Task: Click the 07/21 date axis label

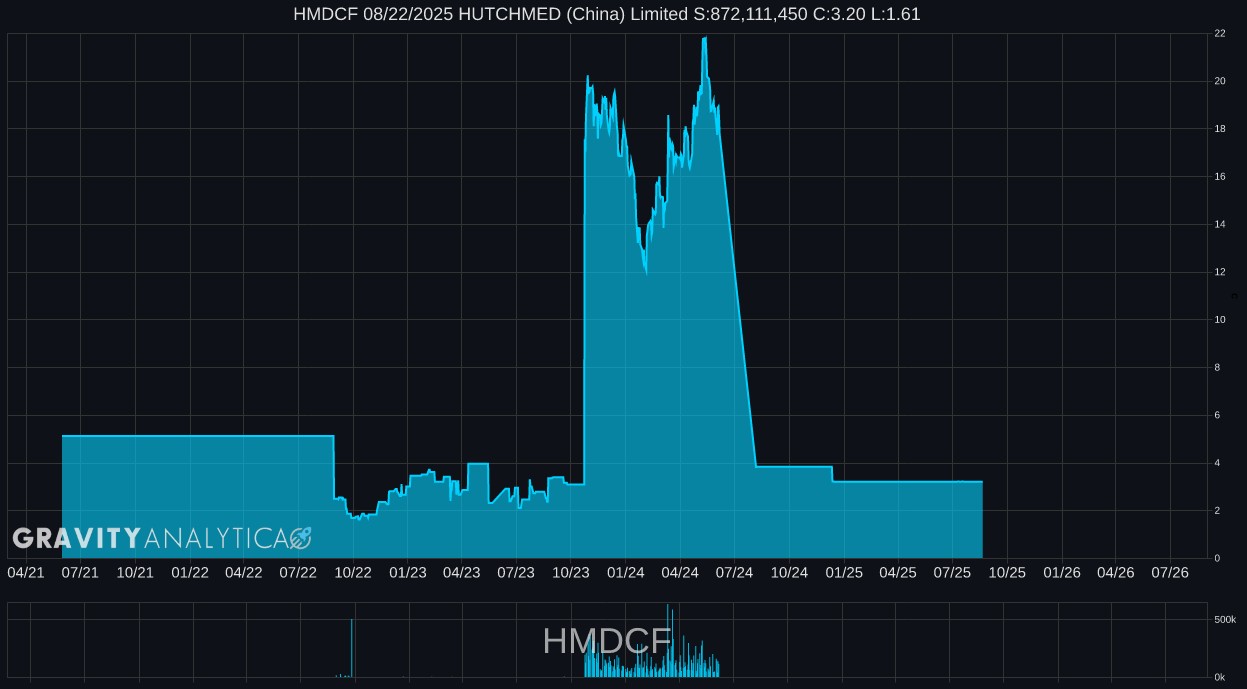Action: pos(80,572)
